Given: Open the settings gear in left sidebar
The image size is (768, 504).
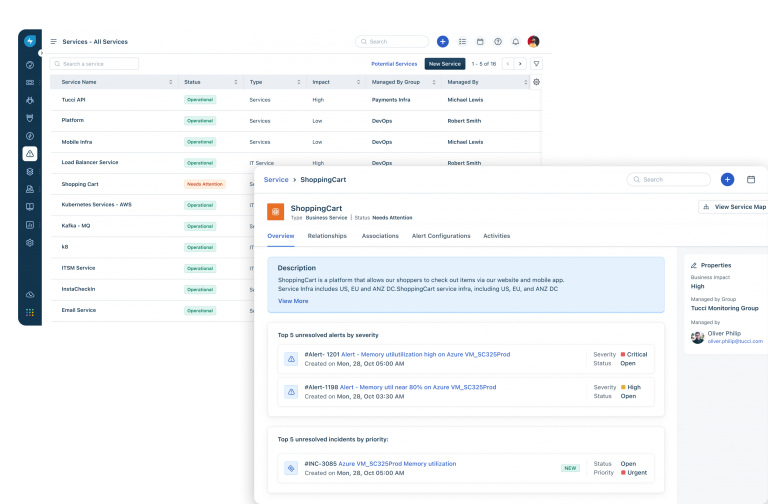Looking at the screenshot, I should click(30, 242).
